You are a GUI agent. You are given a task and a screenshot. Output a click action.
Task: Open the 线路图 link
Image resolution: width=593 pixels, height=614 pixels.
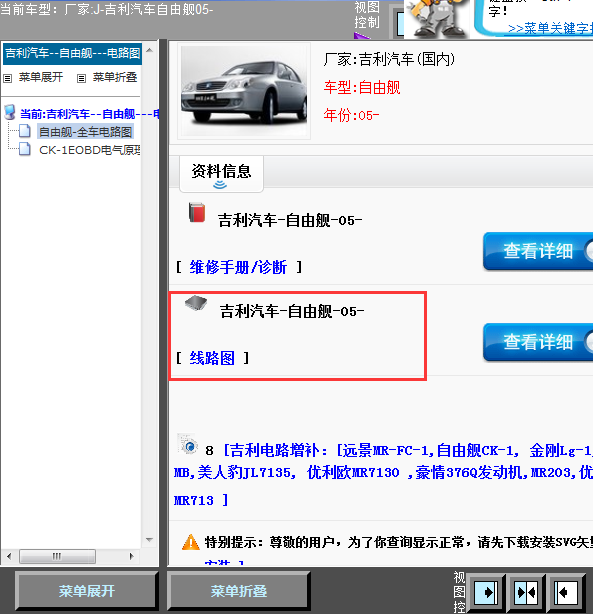click(x=212, y=358)
